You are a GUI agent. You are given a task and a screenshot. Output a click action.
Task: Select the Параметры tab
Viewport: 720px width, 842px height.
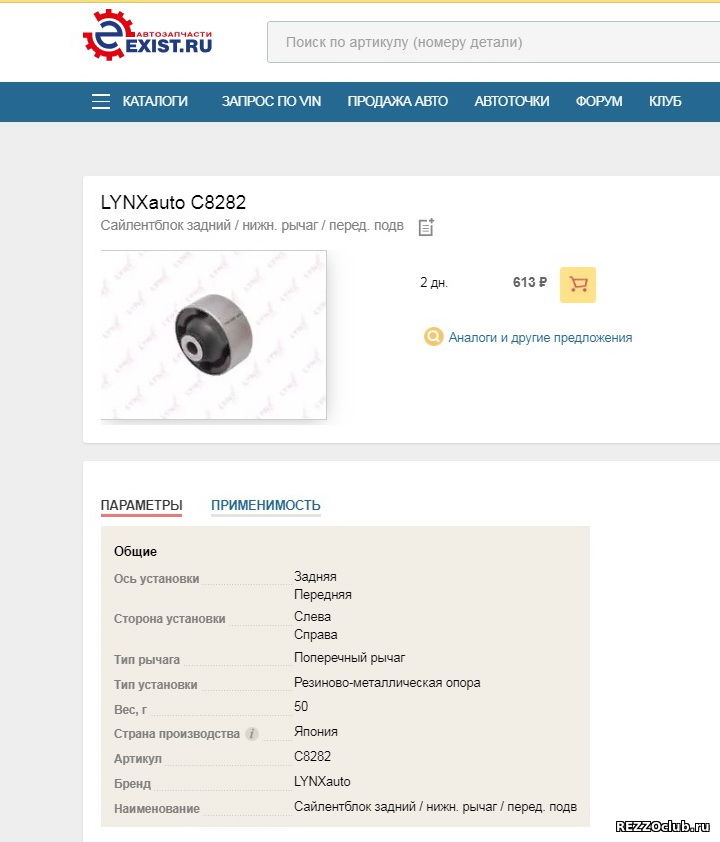[x=142, y=505]
